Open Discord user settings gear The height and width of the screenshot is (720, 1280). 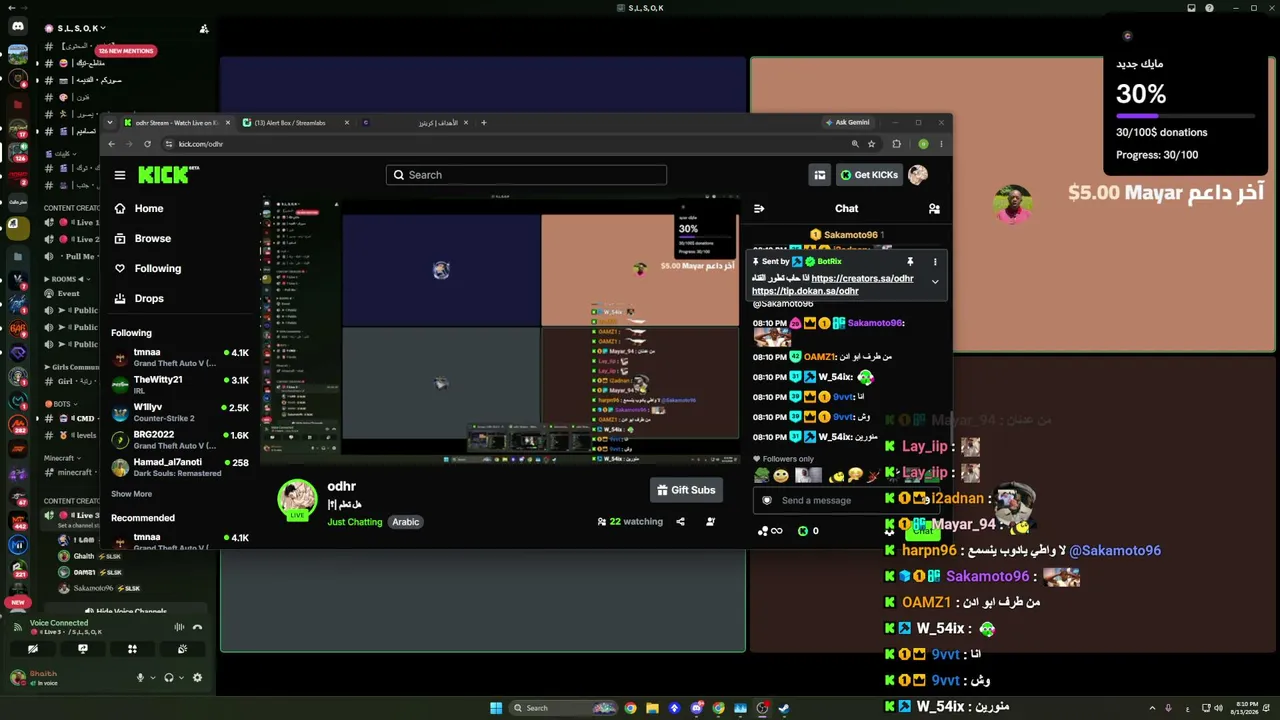197,678
